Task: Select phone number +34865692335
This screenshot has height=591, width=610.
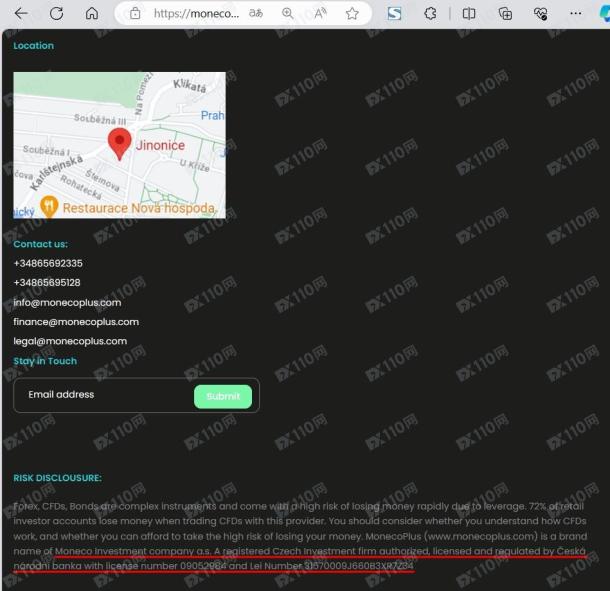Action: click(48, 263)
